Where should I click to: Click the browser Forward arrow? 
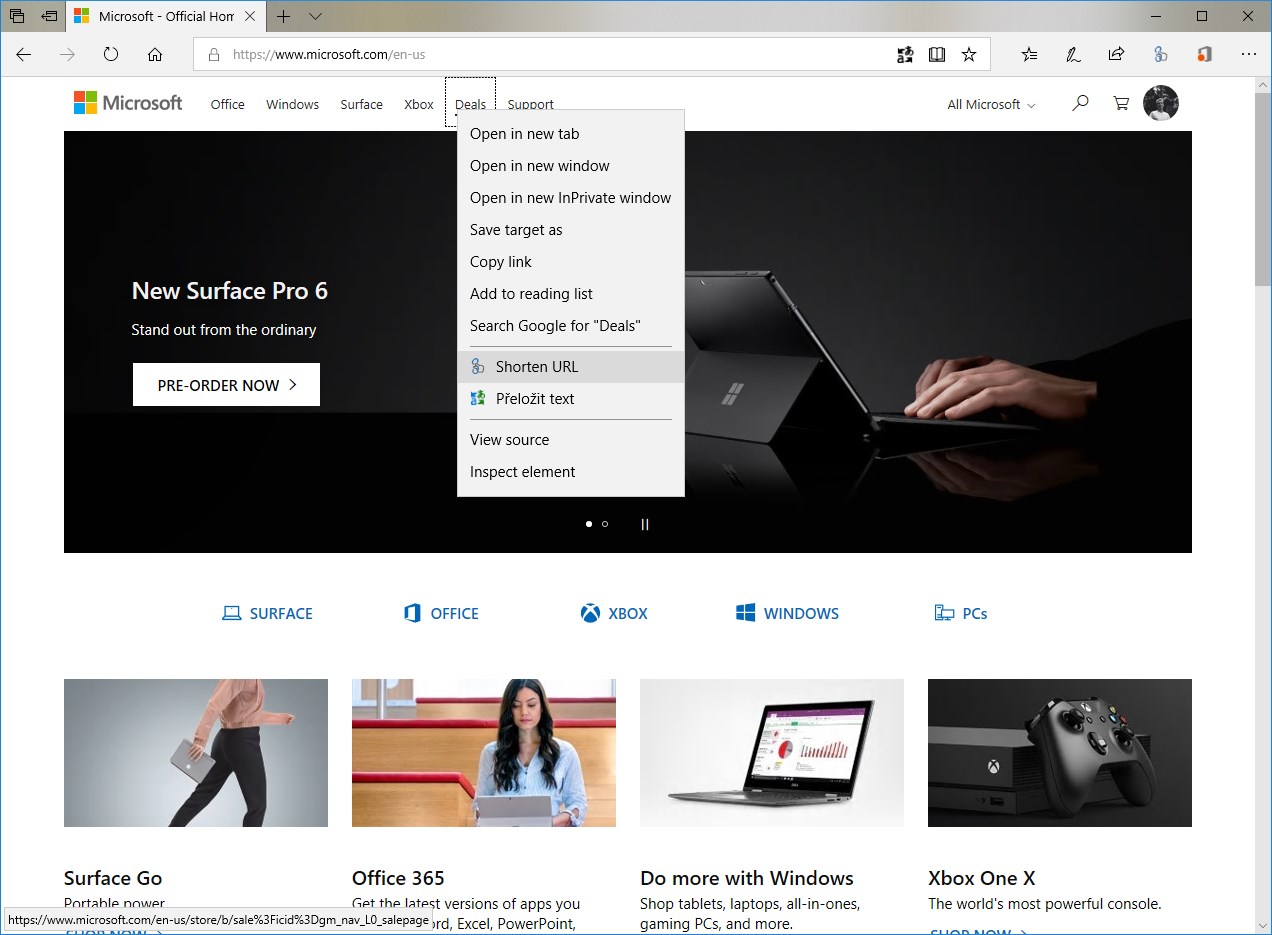pos(68,55)
